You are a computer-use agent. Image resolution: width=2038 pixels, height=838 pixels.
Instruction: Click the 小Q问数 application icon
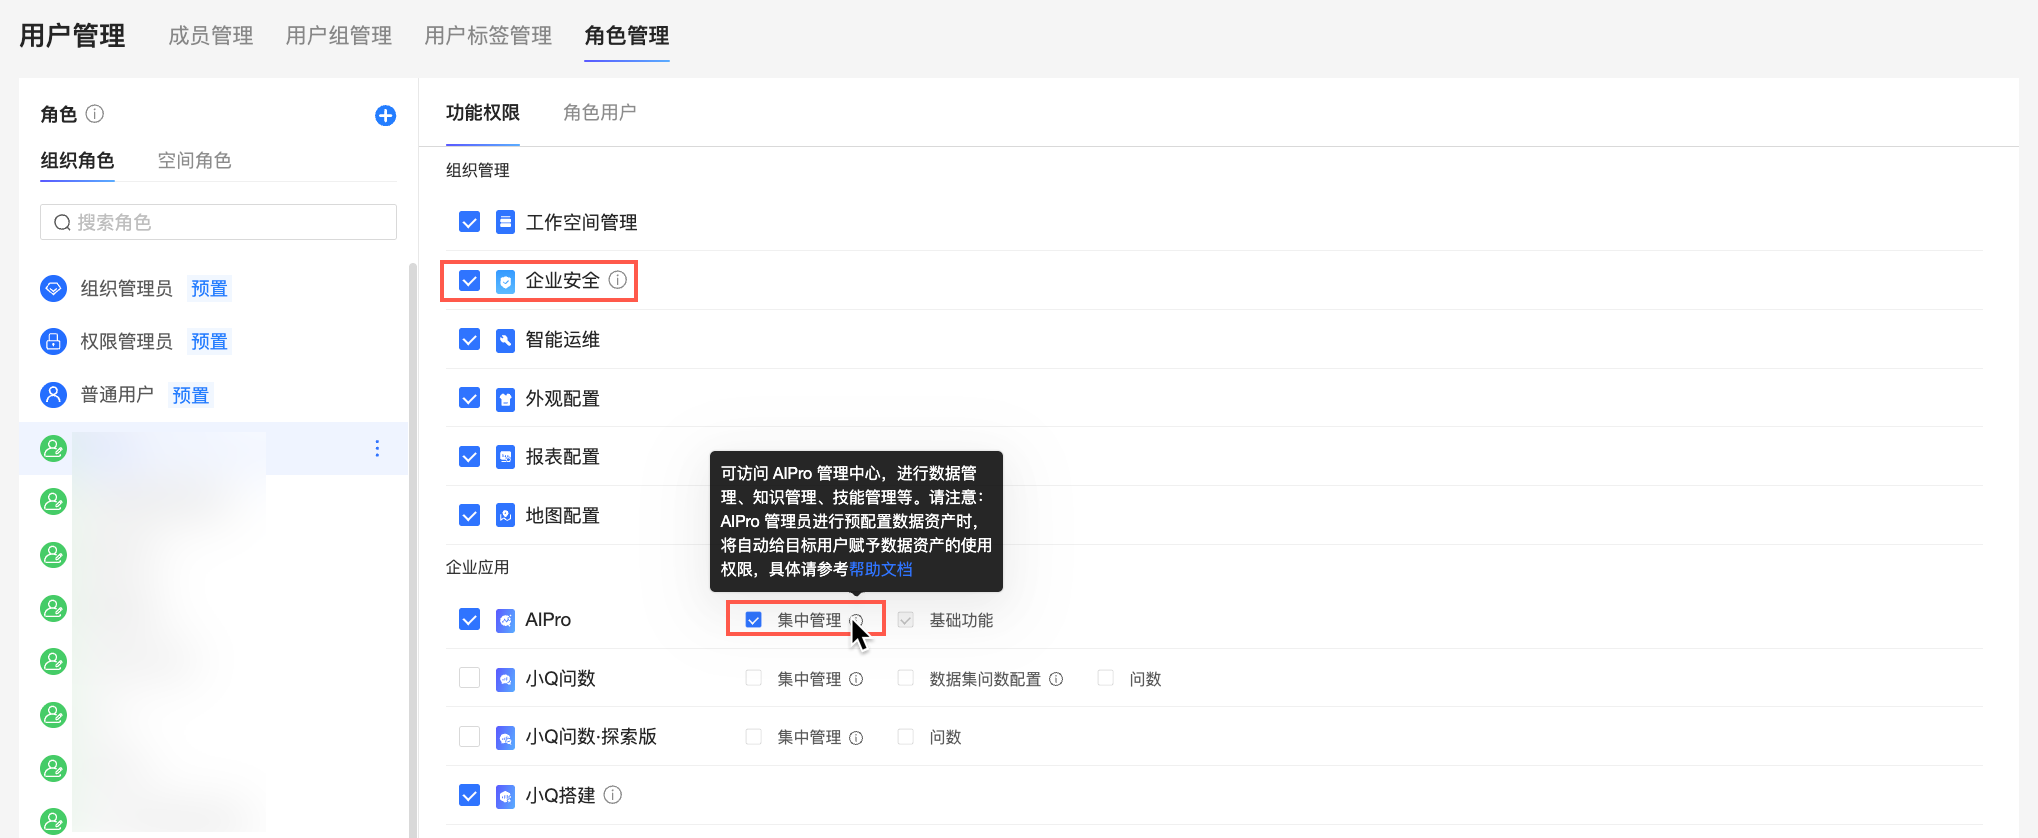pos(506,679)
